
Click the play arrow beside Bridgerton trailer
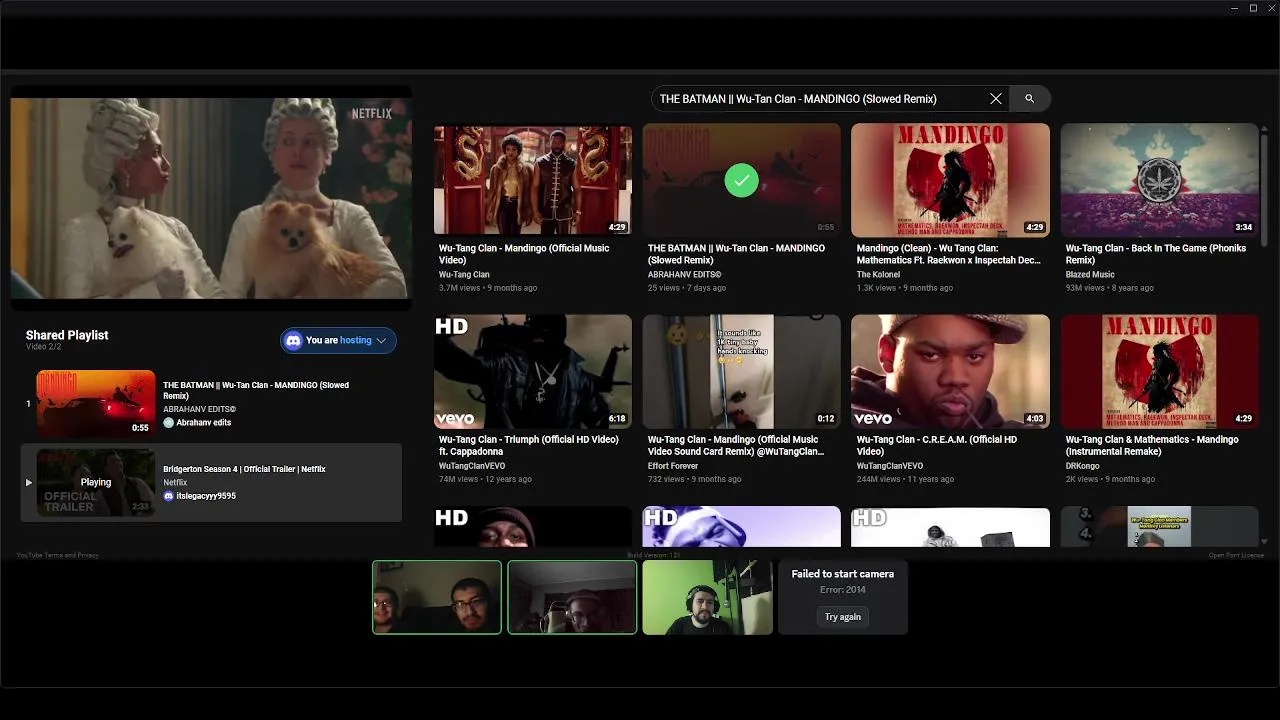point(28,482)
